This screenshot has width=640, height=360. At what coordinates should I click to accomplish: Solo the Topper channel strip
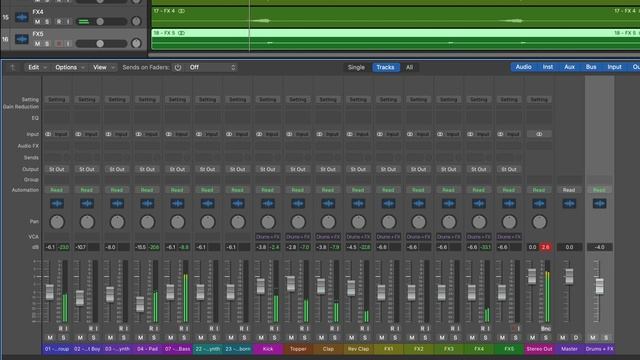click(304, 338)
